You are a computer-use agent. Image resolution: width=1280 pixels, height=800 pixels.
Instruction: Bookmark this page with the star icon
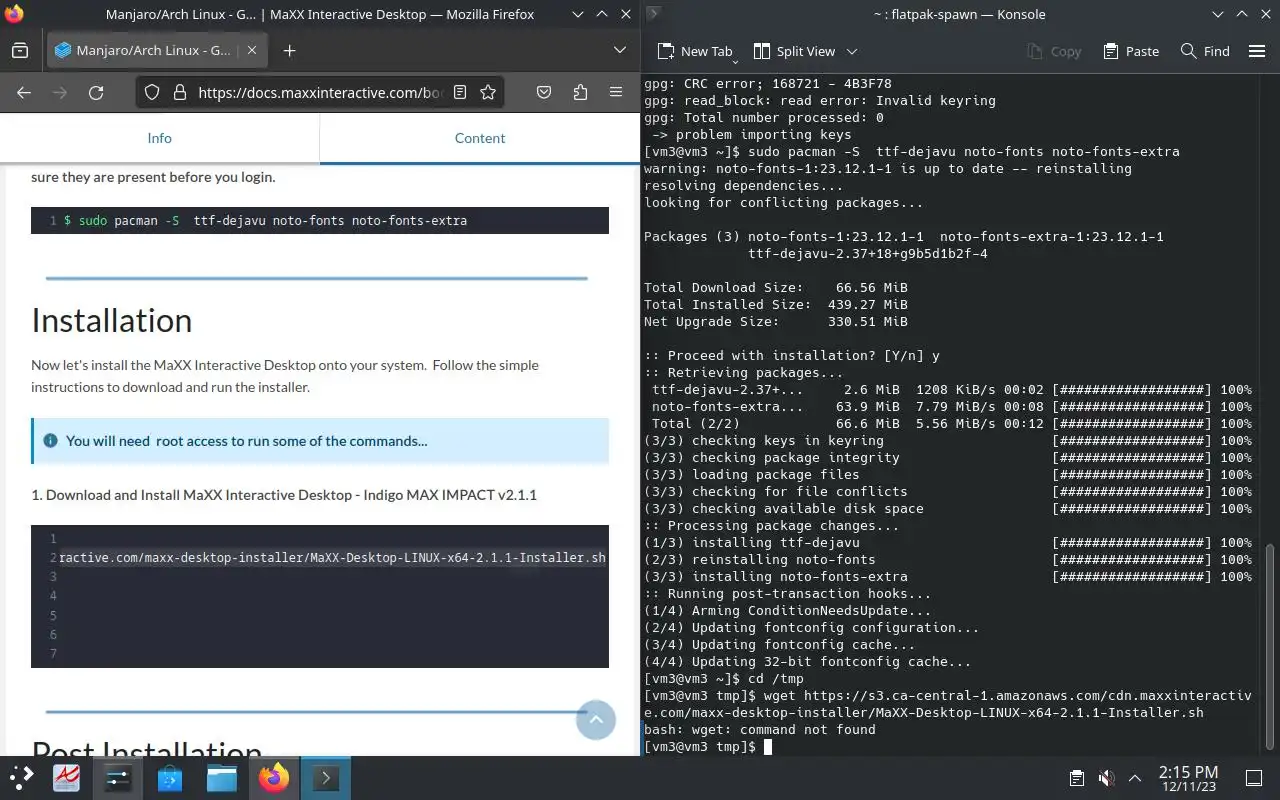[488, 92]
